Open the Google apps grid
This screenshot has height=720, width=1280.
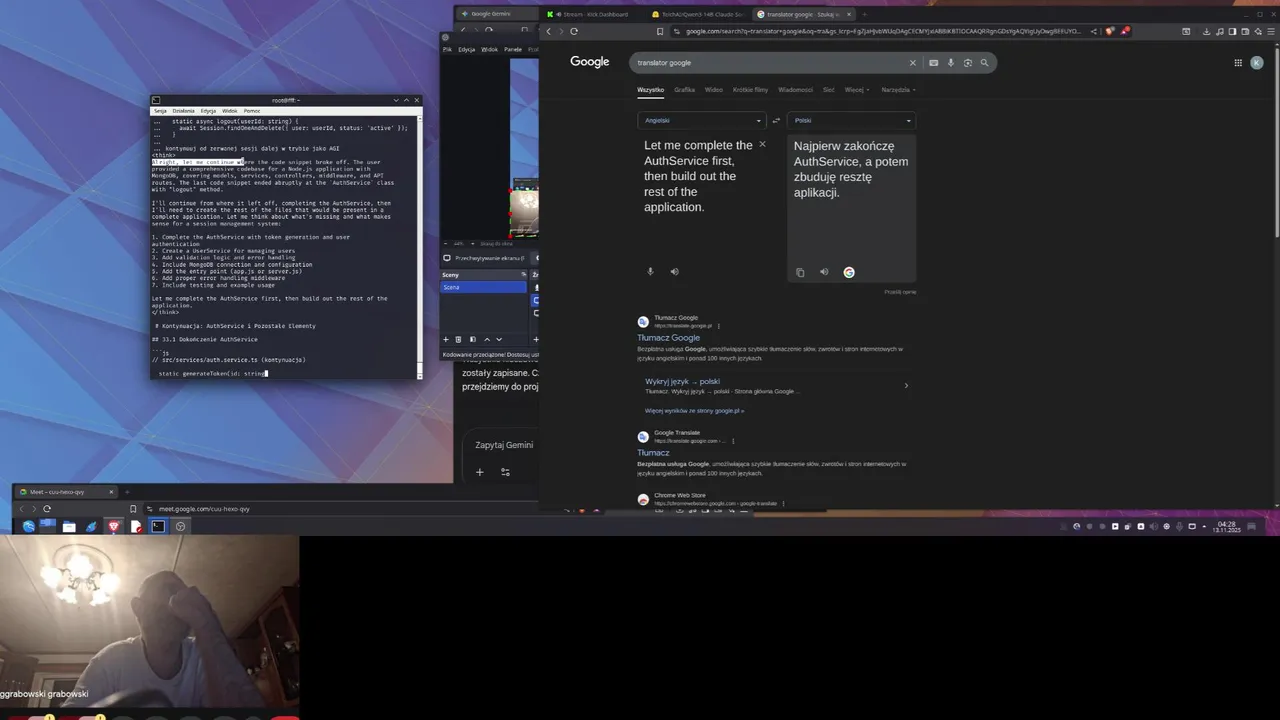click(1238, 63)
